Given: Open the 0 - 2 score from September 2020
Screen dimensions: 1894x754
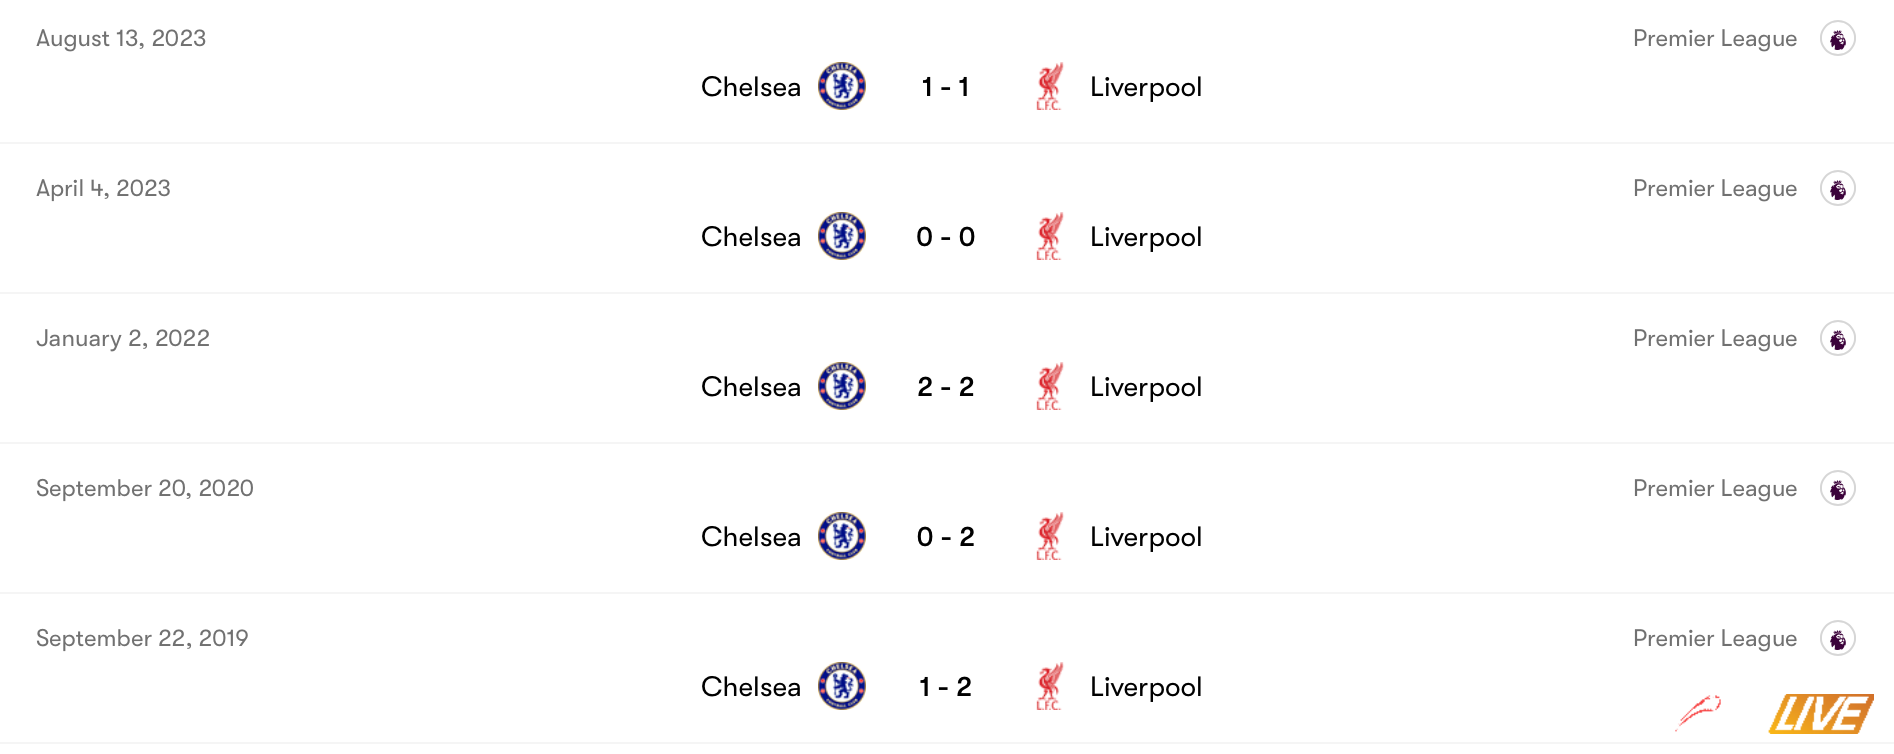Looking at the screenshot, I should [945, 537].
